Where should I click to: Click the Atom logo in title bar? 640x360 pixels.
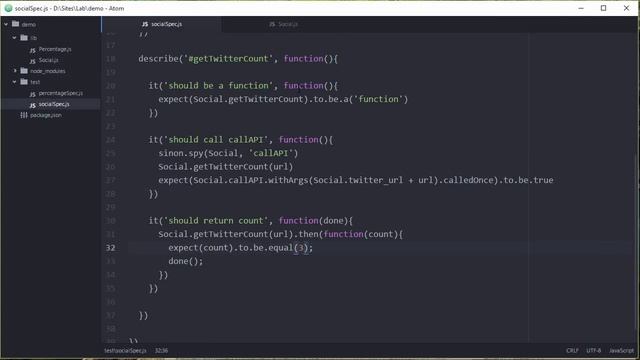(x=8, y=8)
